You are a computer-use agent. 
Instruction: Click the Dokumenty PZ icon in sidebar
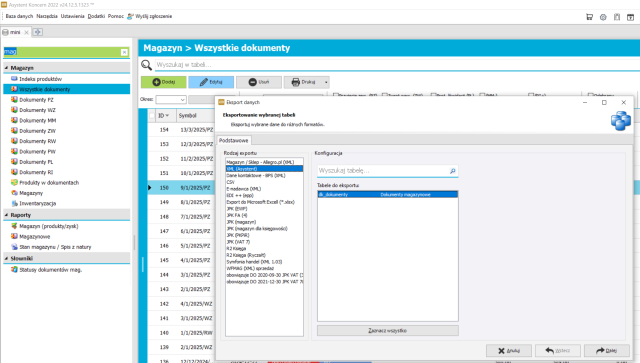click(14, 99)
